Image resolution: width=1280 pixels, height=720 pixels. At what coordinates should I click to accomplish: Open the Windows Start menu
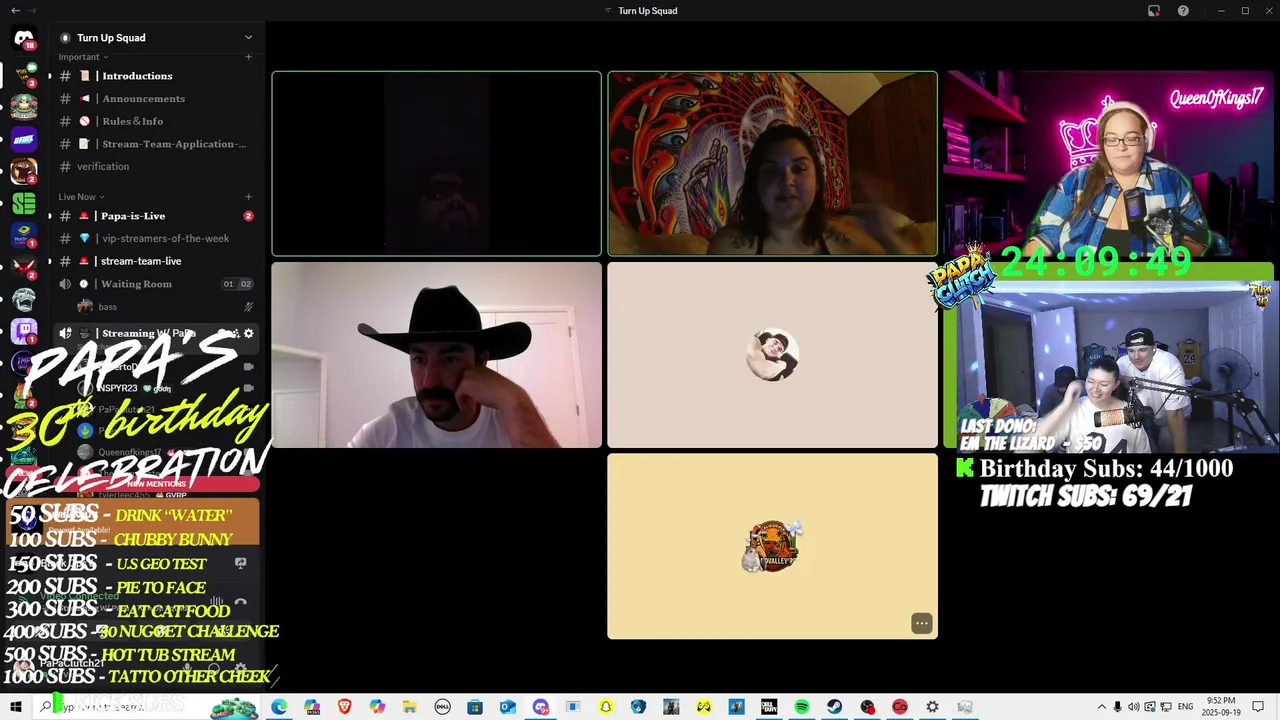16,707
